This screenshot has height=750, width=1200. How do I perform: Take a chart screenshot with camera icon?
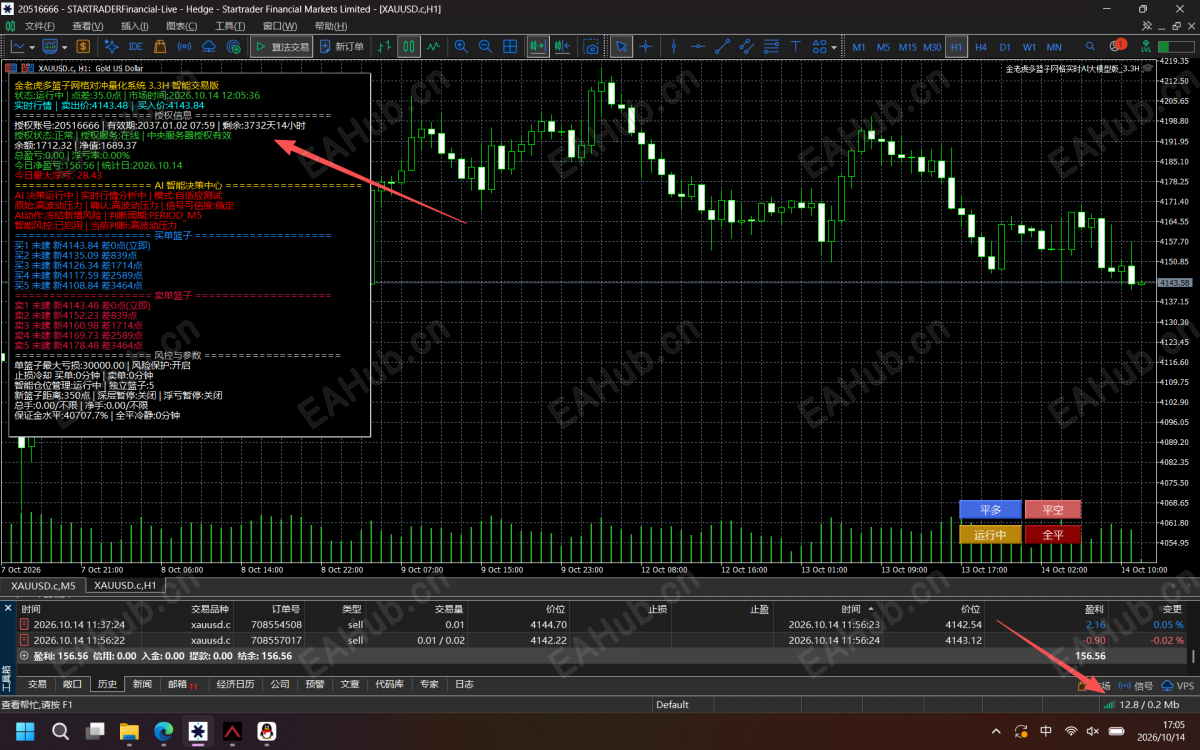[592, 46]
